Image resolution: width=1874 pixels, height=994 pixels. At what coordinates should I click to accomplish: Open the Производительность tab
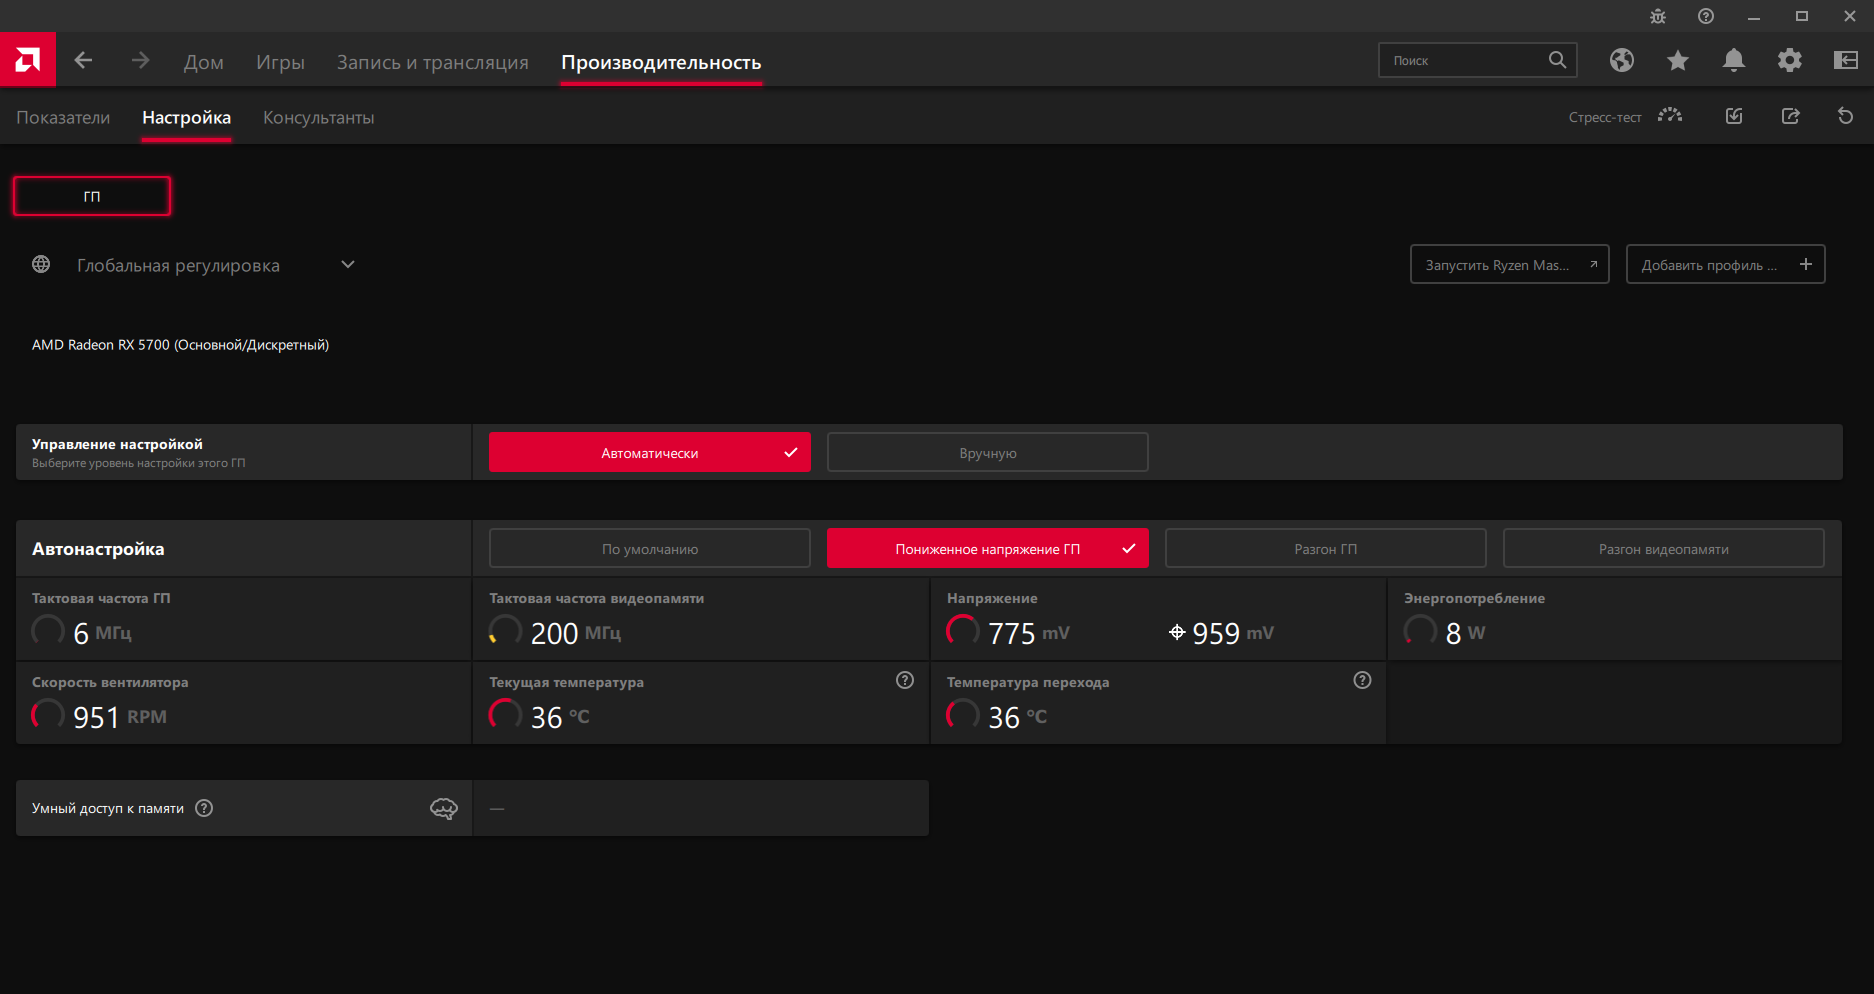[x=661, y=62]
